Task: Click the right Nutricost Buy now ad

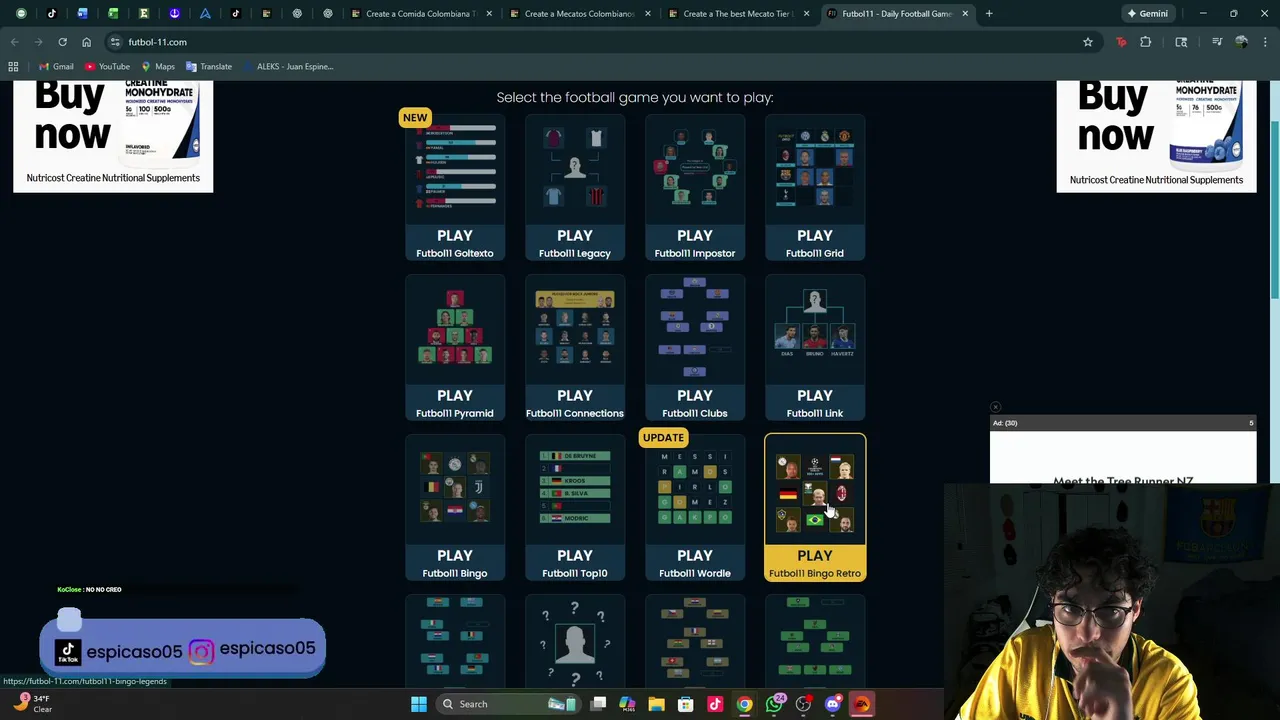Action: 1156,136
